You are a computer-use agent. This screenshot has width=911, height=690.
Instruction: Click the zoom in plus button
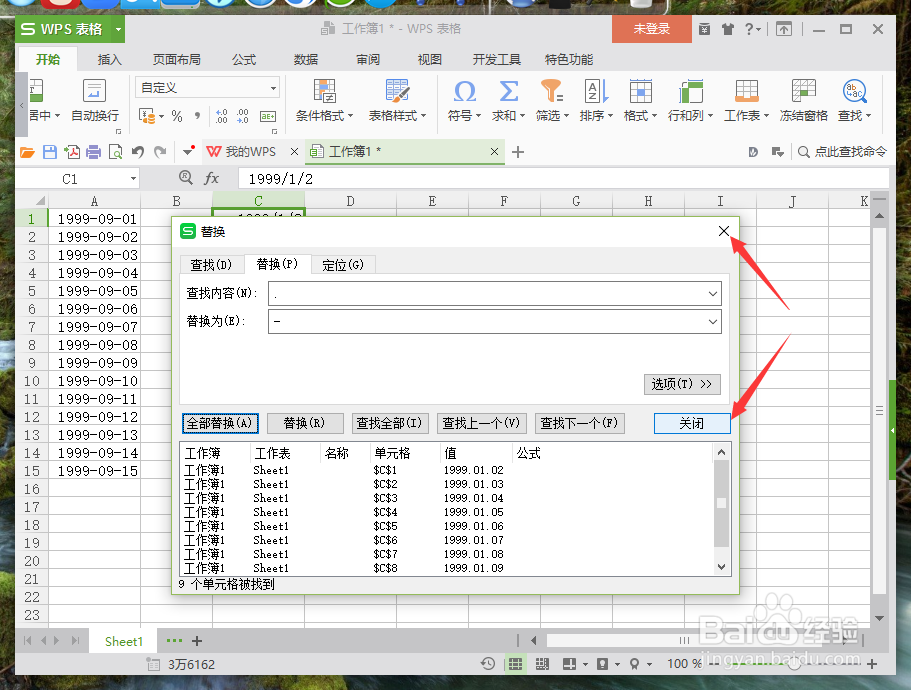(x=871, y=664)
